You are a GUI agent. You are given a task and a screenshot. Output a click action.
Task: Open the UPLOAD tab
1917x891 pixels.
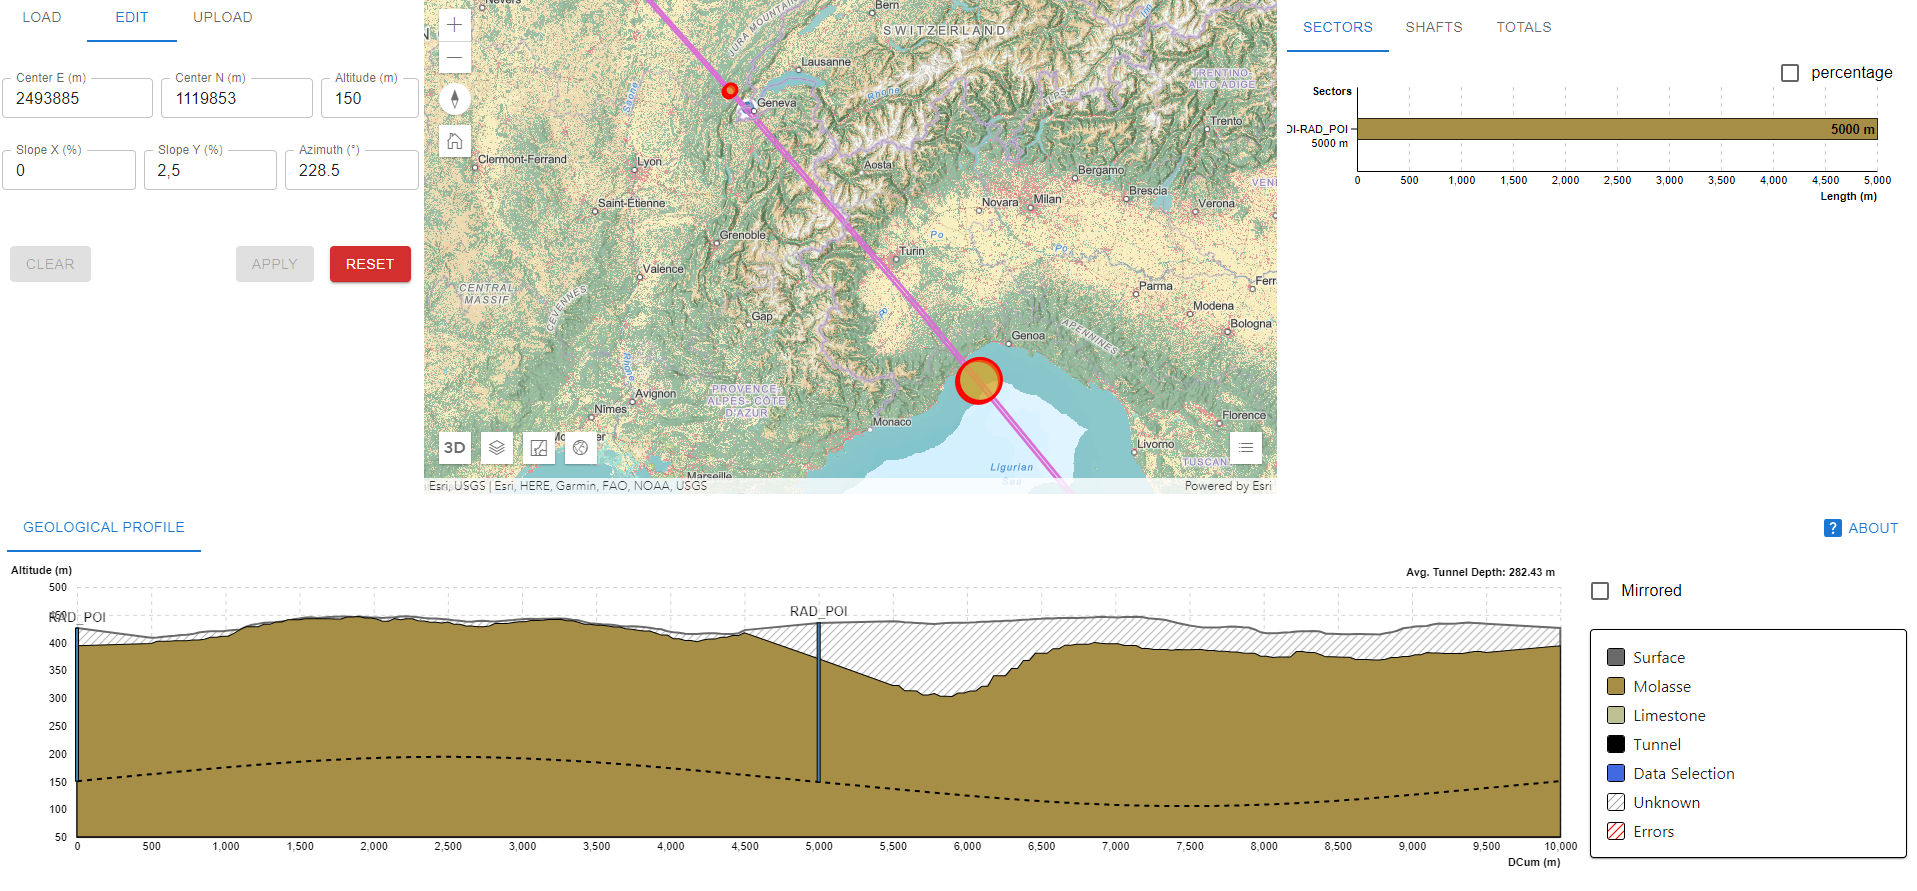pyautogui.click(x=223, y=18)
